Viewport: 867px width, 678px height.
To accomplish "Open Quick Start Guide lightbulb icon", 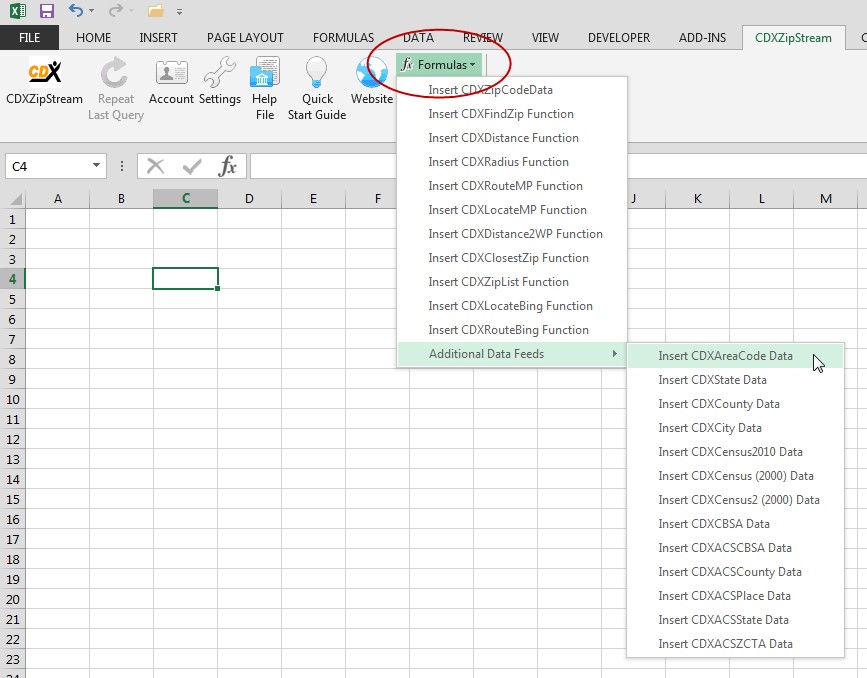I will [317, 72].
